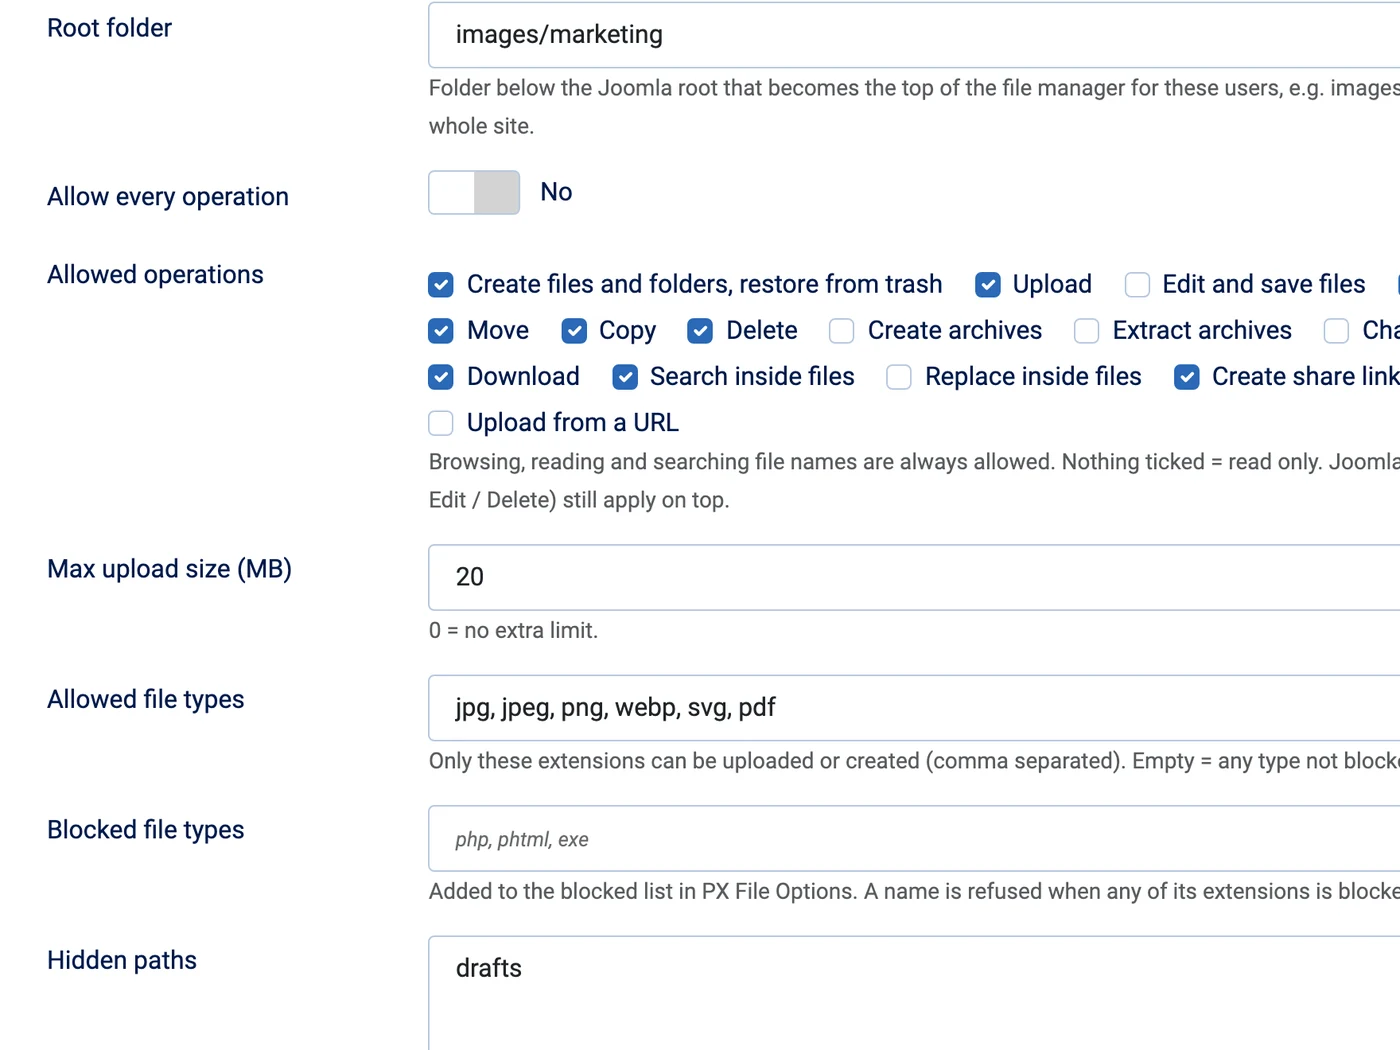Viewport: 1400px width, 1050px height.
Task: Click the Max upload size (MB) label
Action: [169, 569]
